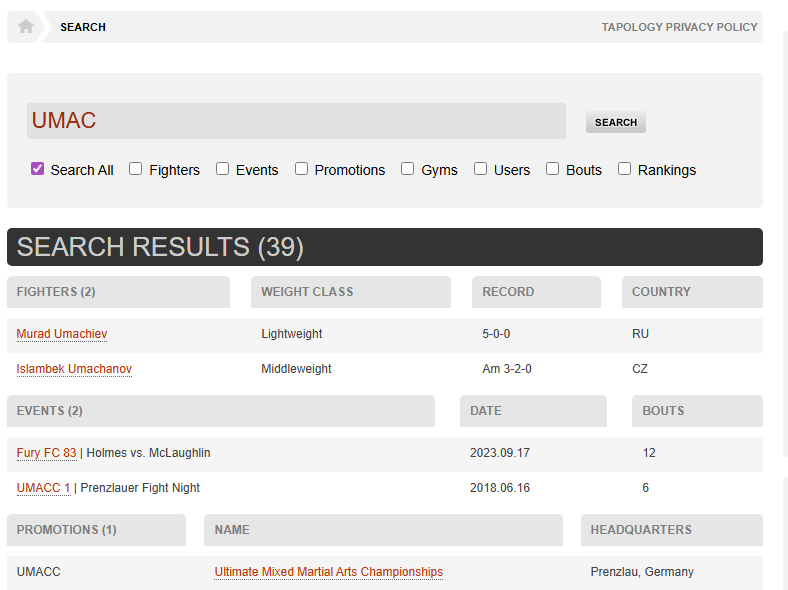Click the COUNTRY column header
The width and height of the screenshot is (788, 590).
[693, 292]
